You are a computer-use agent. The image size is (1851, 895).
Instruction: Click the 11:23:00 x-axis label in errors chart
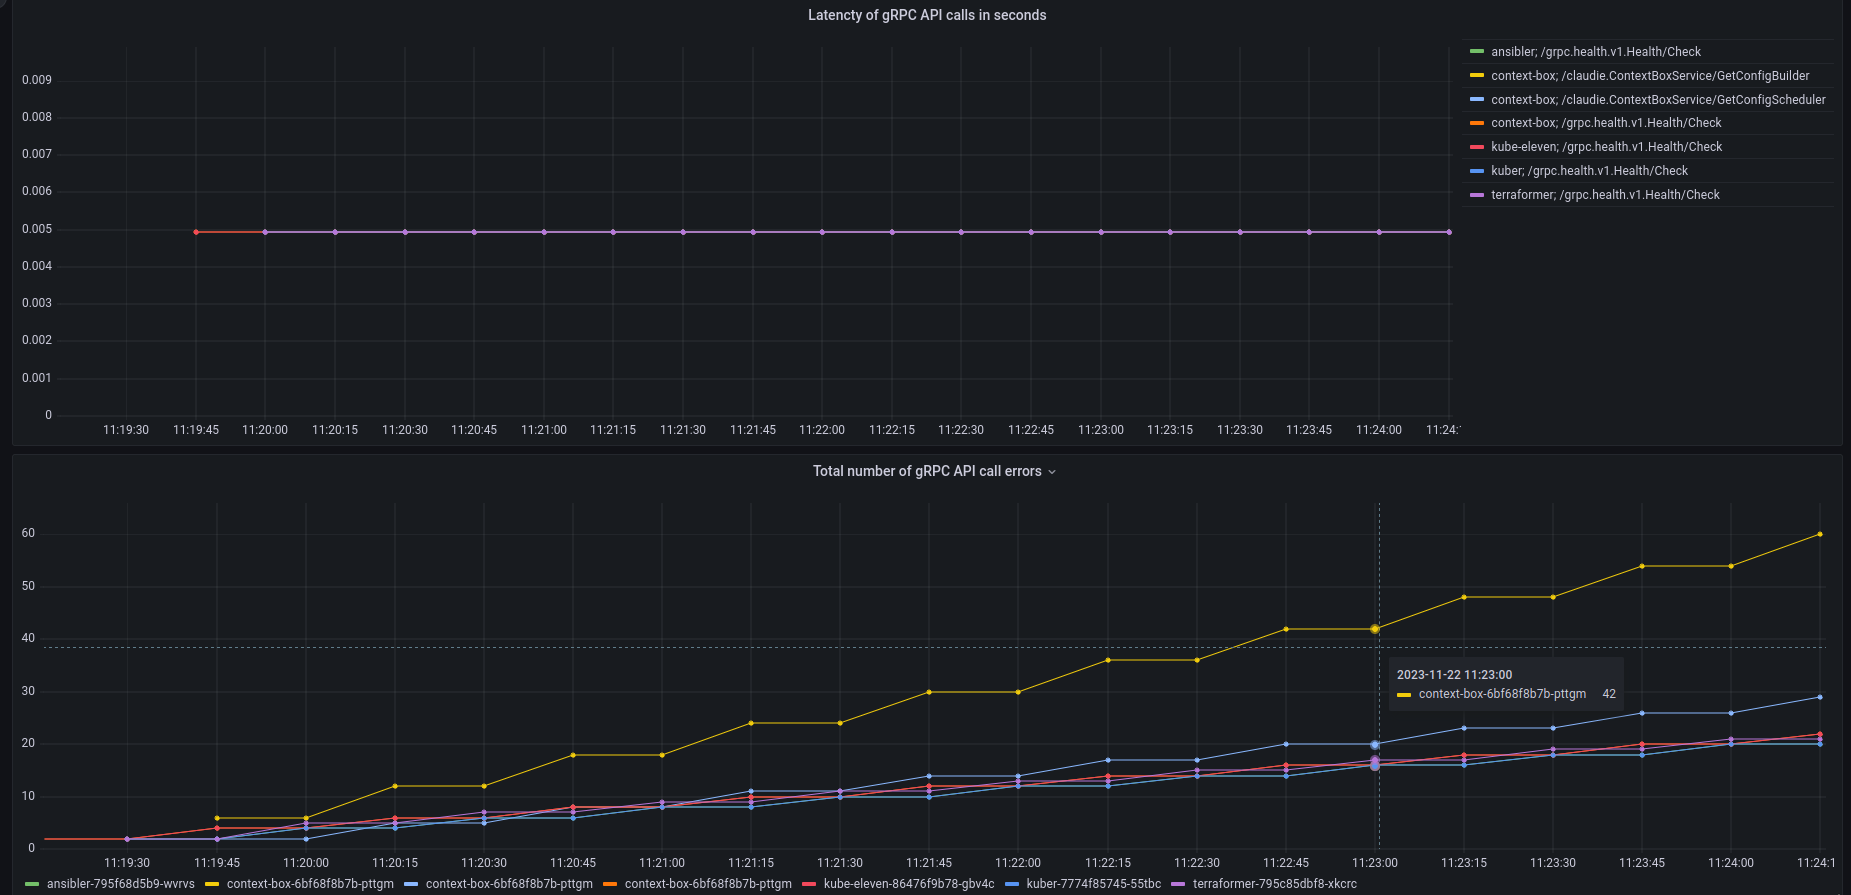click(1375, 863)
